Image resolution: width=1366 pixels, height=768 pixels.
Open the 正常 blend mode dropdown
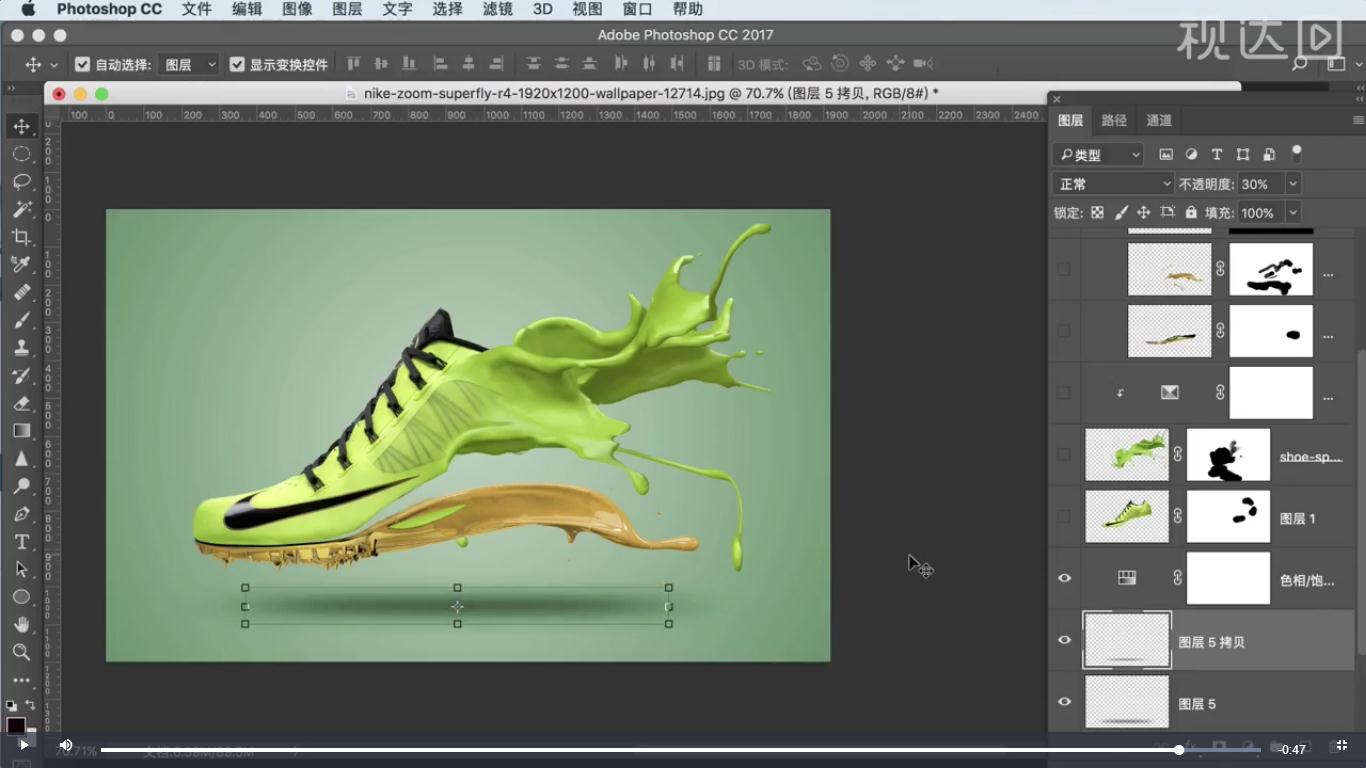(x=1113, y=184)
